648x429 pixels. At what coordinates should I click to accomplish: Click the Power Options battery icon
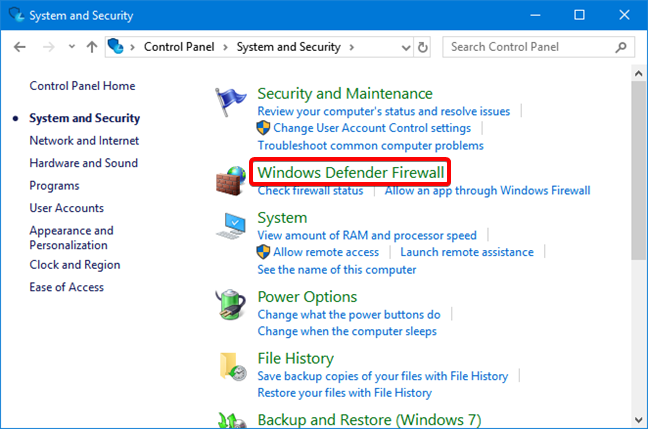231,305
